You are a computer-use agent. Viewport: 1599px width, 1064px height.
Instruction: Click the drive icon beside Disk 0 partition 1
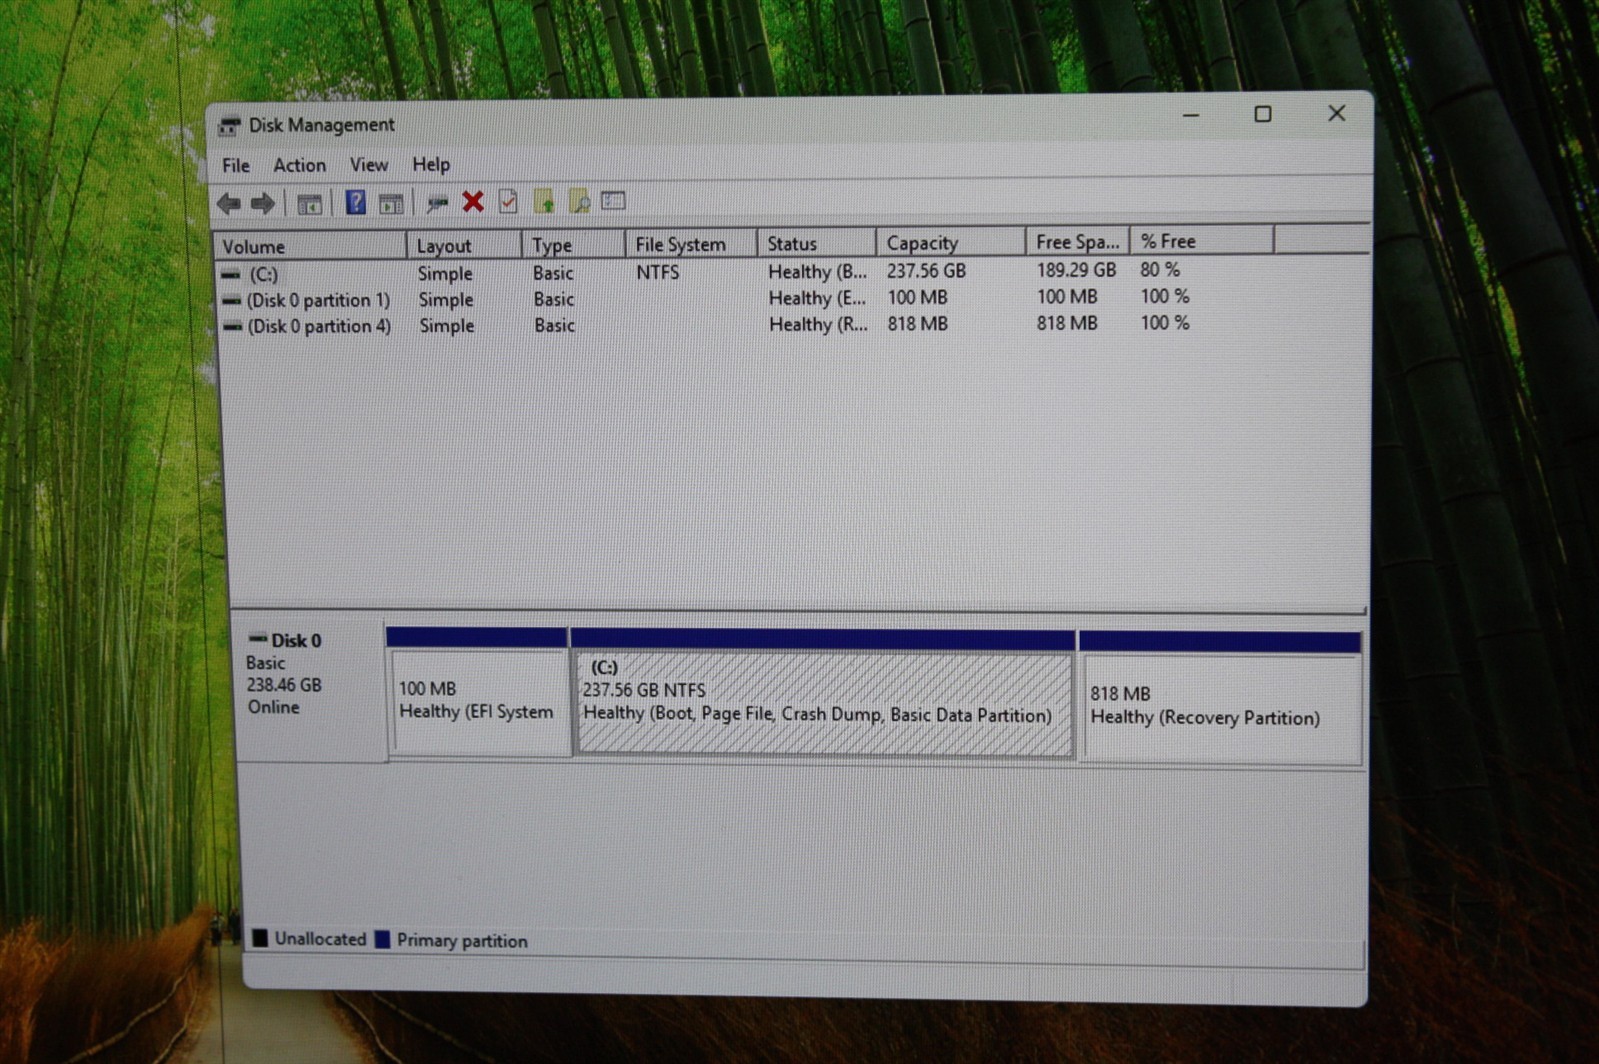point(231,300)
